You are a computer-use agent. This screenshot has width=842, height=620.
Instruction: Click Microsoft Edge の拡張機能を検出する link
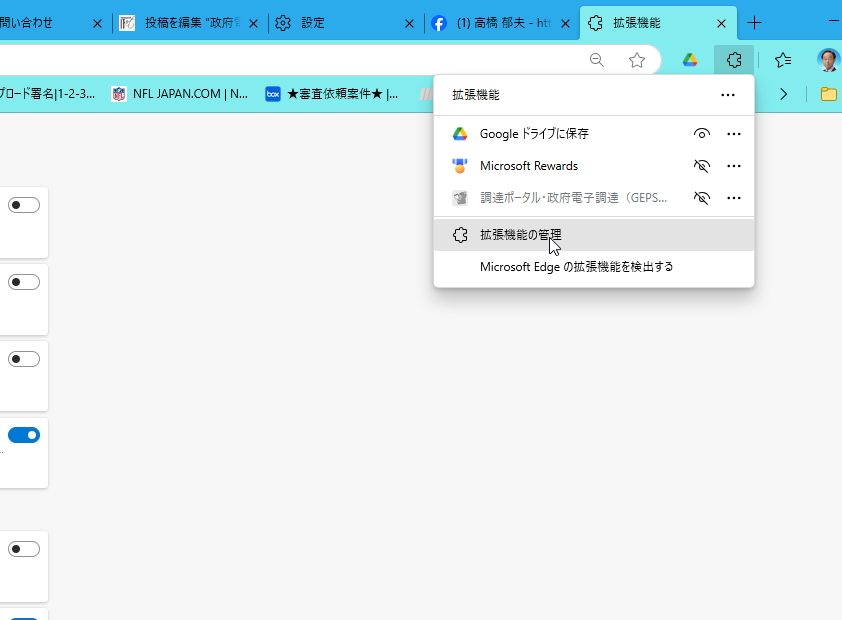(576, 267)
